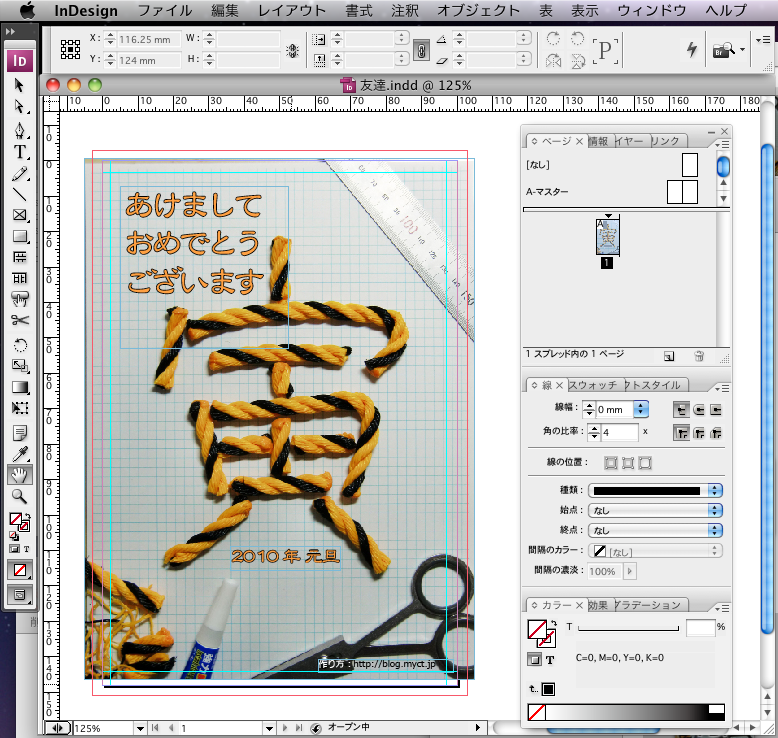Select the Line tool
The image size is (778, 738).
pos(19,193)
